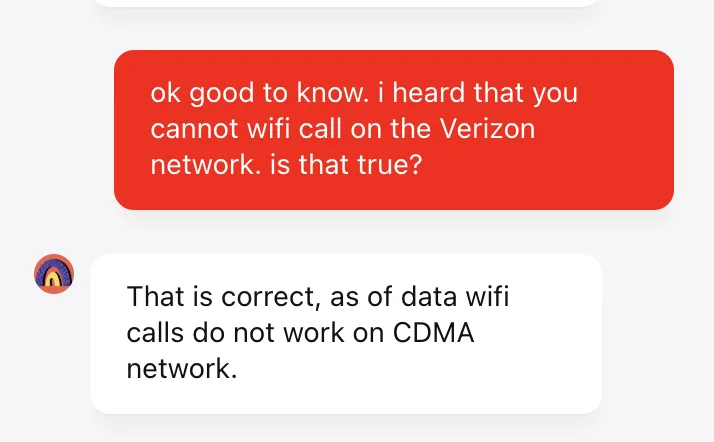
Task: Click the white agent reply bubble
Action: (345, 333)
